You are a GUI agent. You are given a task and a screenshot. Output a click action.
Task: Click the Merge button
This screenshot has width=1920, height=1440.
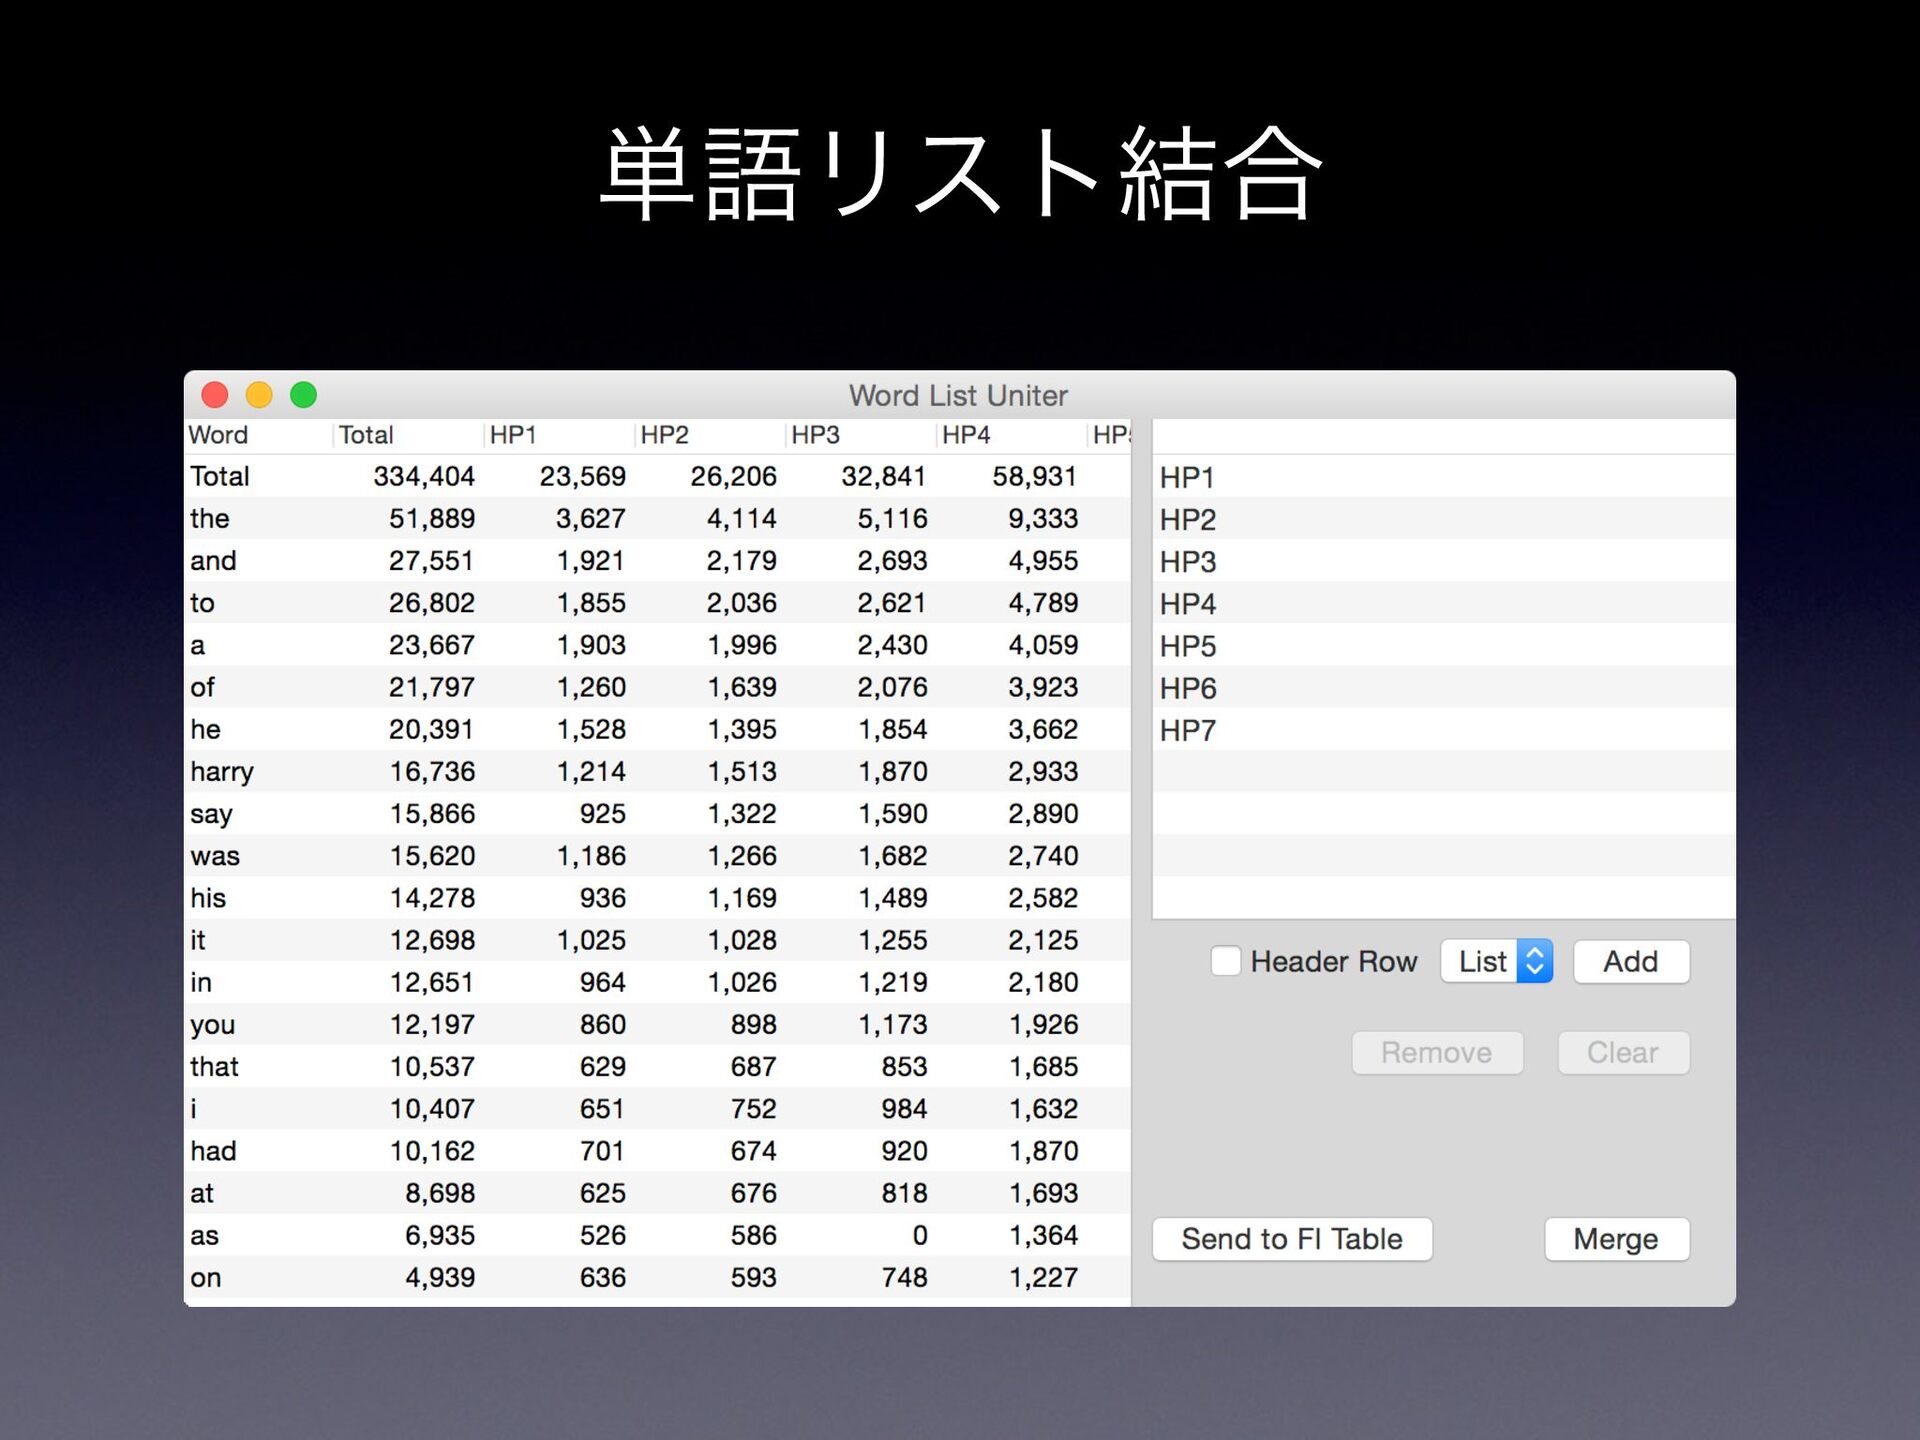tap(1616, 1239)
